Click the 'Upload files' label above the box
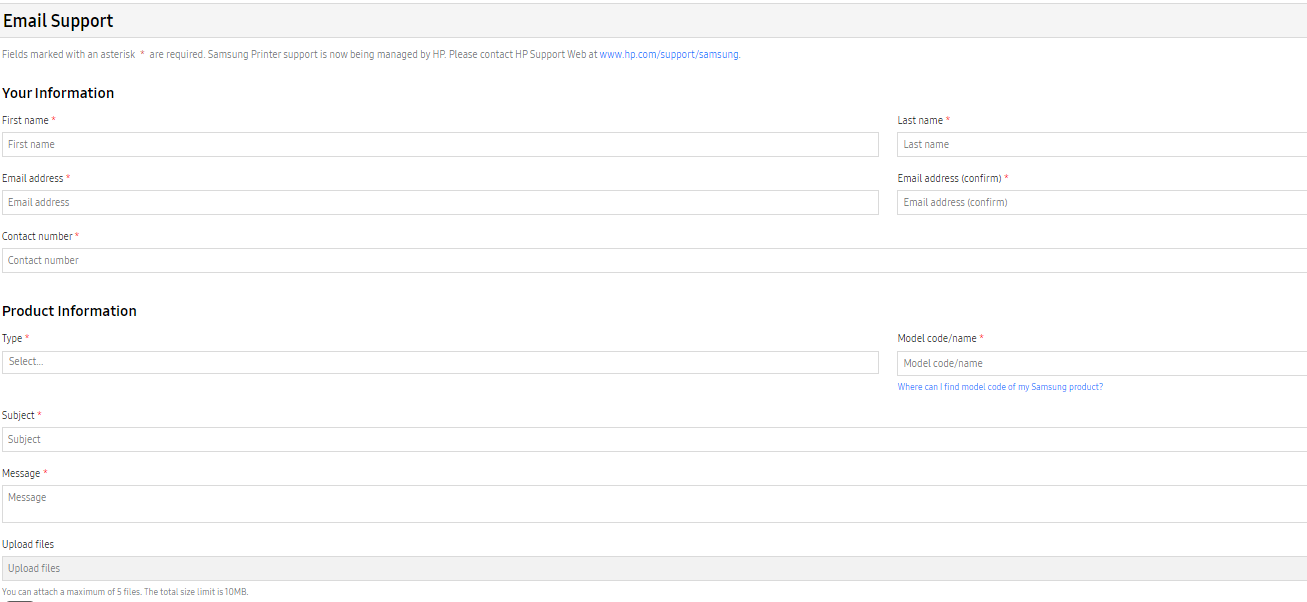Screen dimensions: 1307x602 coord(28,544)
